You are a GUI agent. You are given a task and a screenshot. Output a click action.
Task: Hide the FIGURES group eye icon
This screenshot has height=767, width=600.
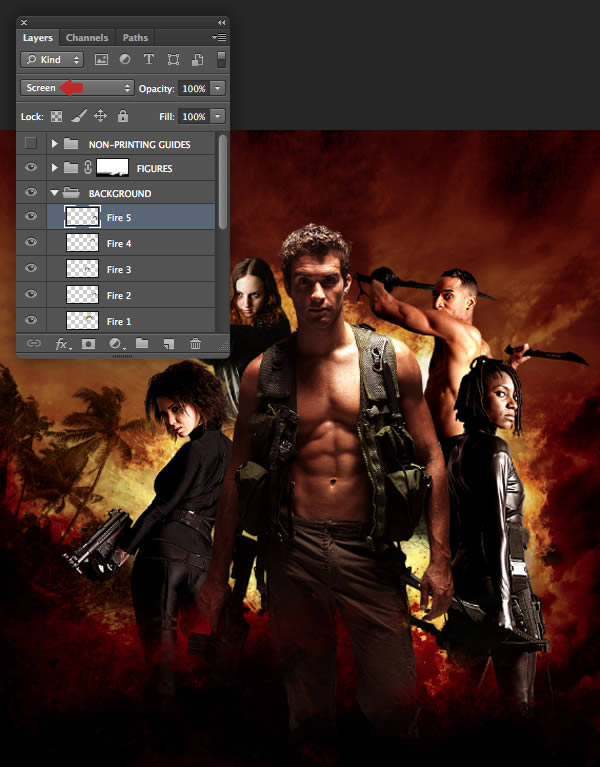coord(31,167)
